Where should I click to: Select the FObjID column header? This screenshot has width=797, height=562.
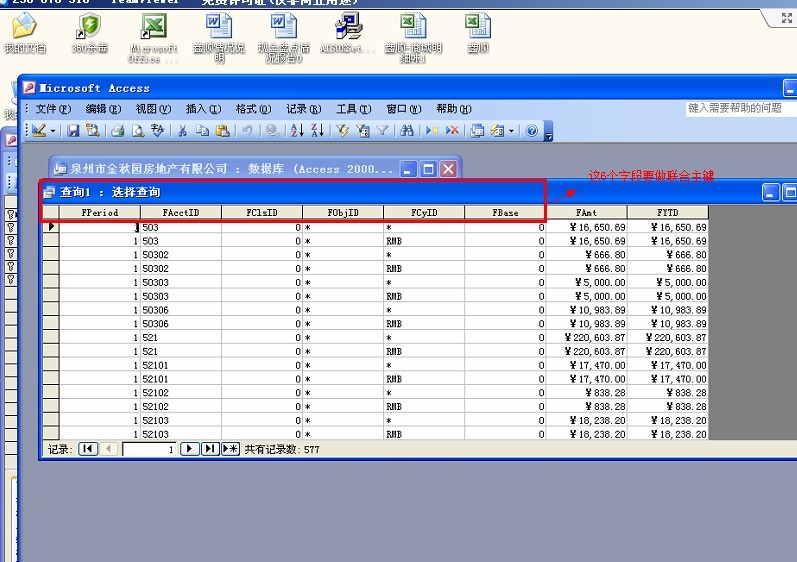click(x=343, y=212)
